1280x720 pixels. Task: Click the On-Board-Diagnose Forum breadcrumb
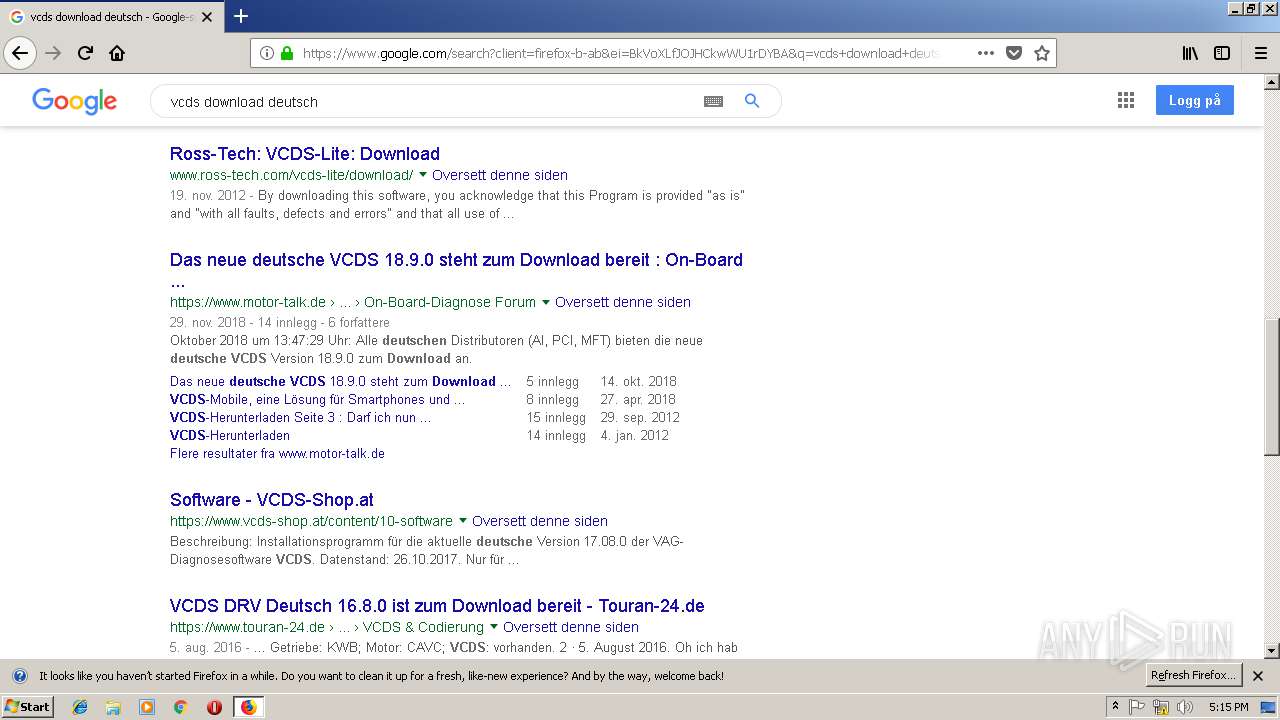450,302
